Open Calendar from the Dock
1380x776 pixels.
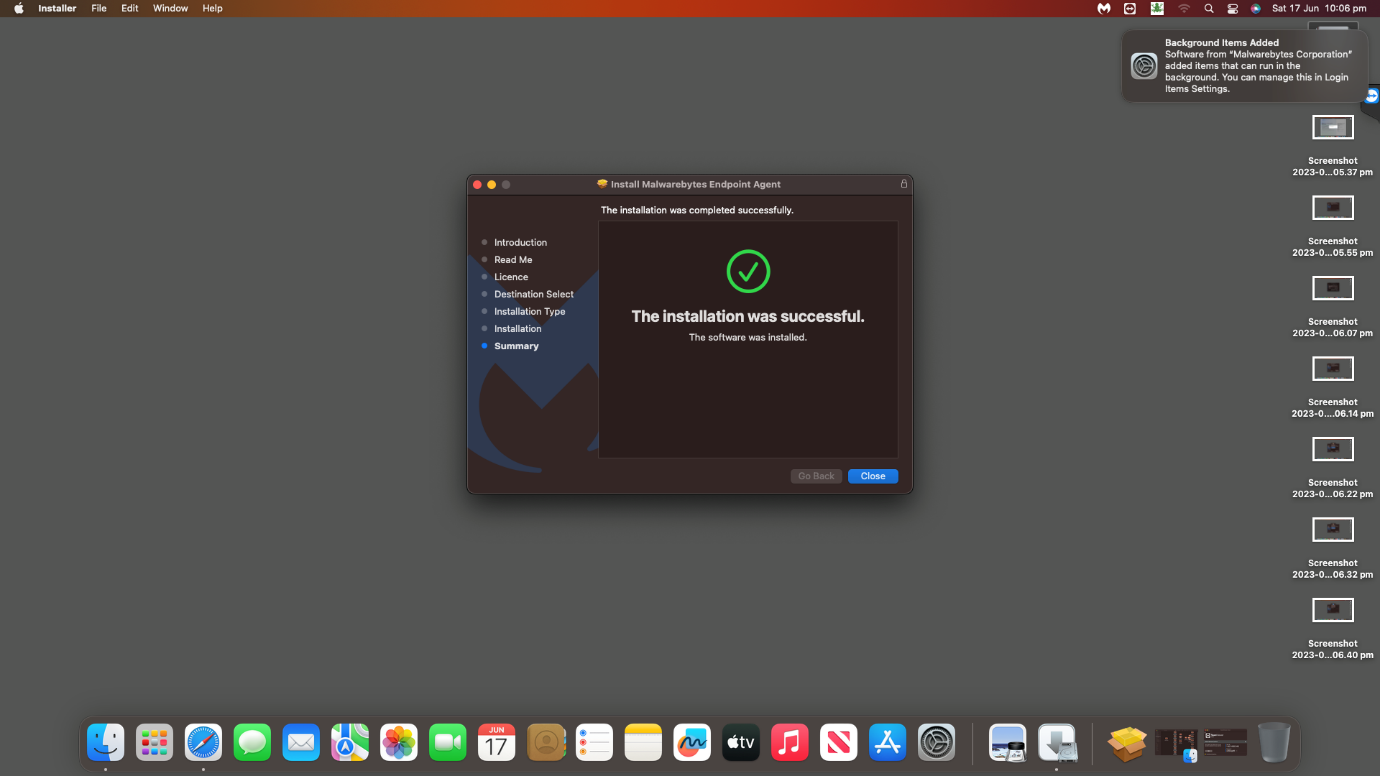(x=497, y=742)
